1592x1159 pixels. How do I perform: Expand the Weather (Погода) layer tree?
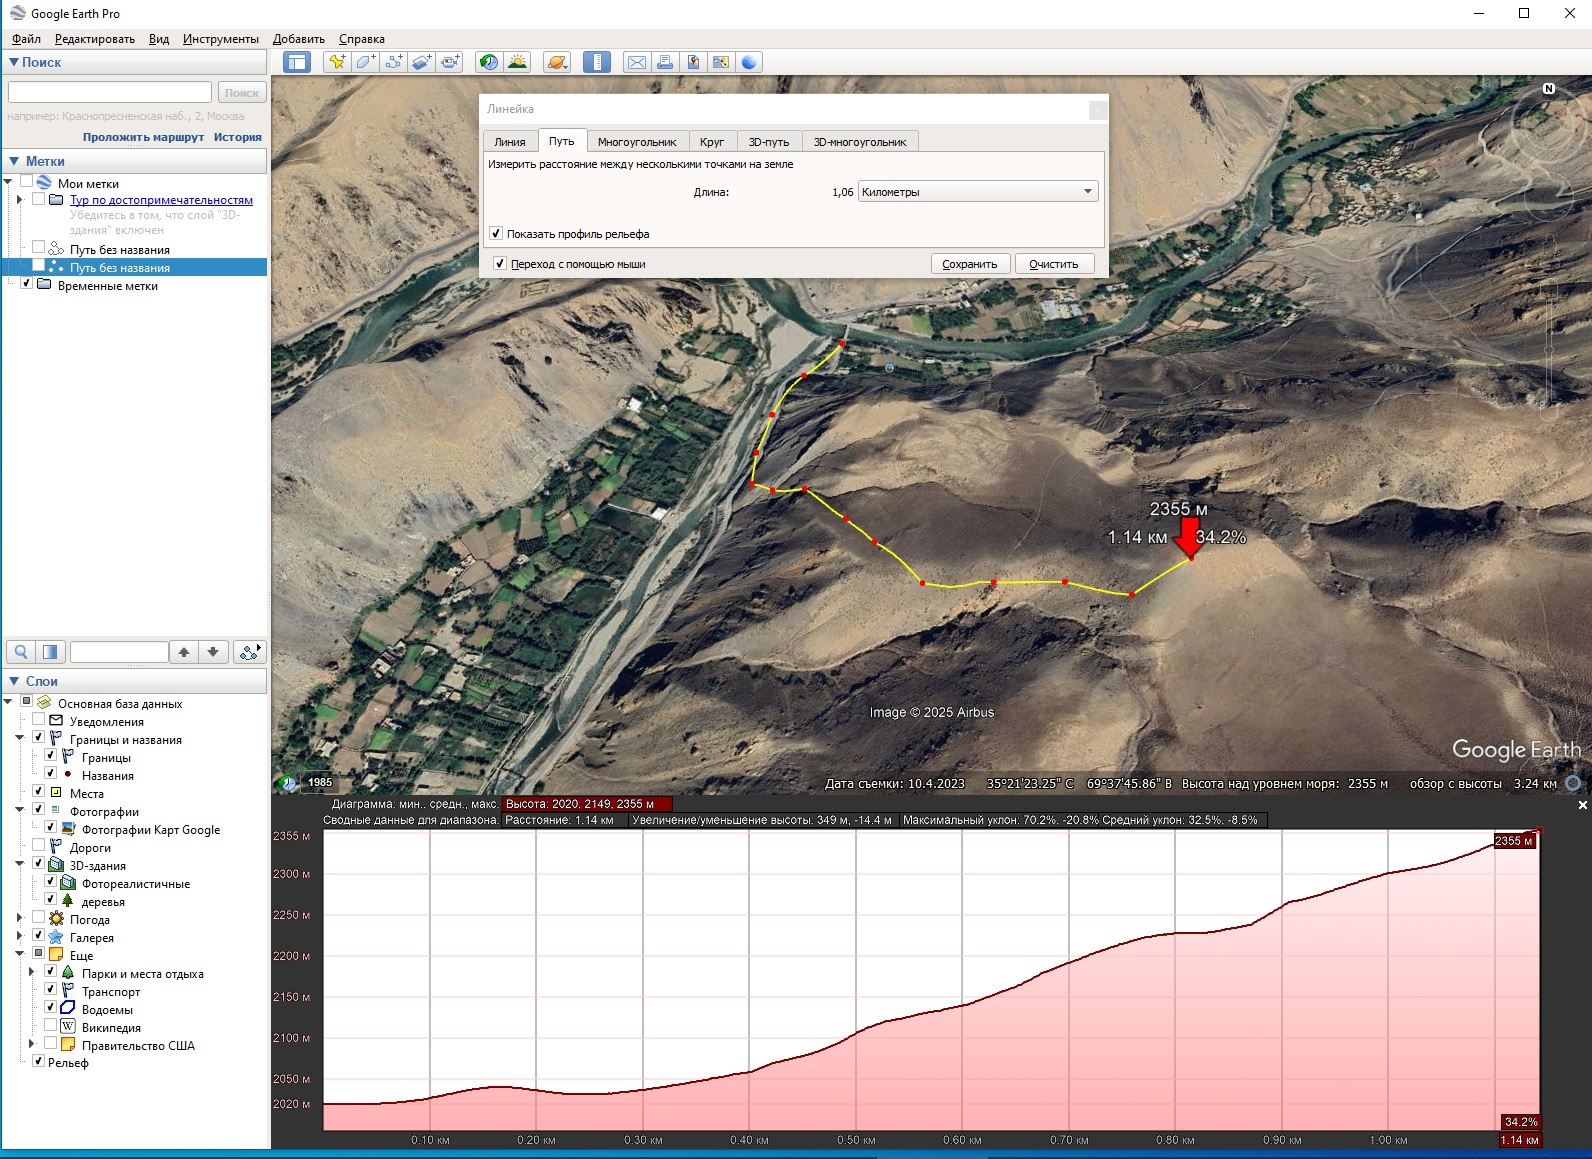click(x=19, y=919)
